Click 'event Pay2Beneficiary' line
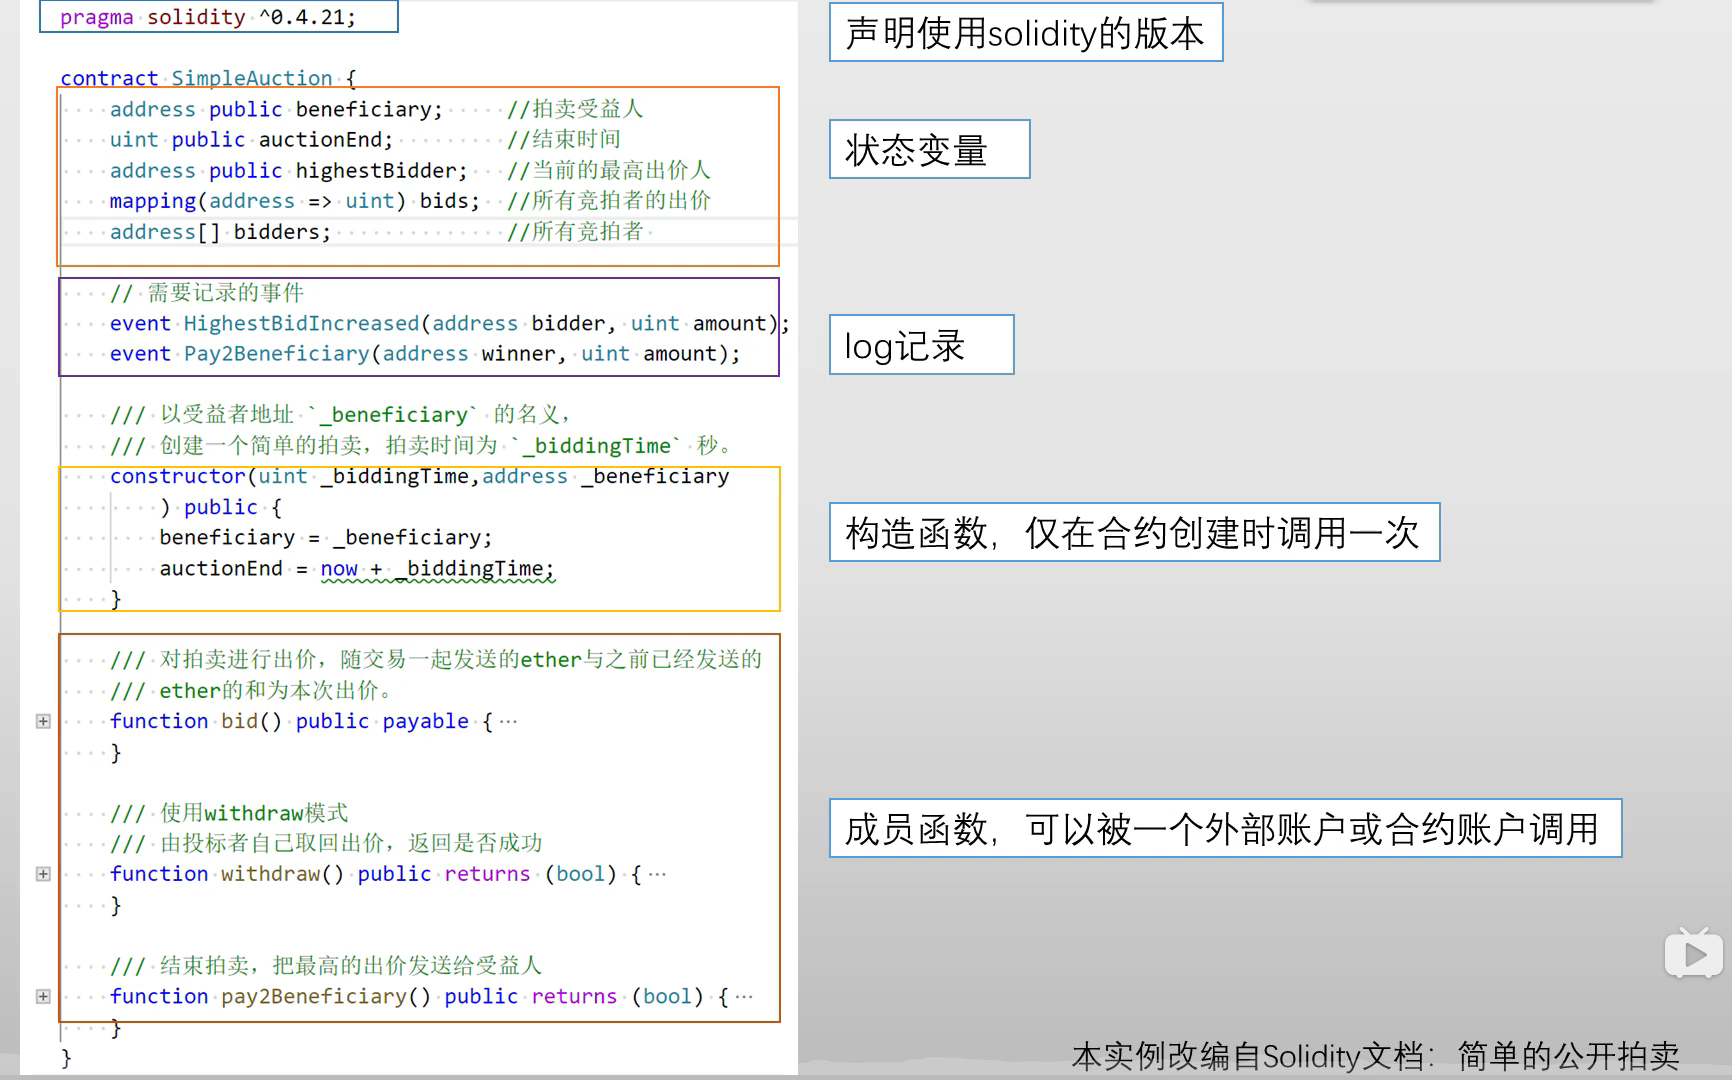 tap(425, 354)
